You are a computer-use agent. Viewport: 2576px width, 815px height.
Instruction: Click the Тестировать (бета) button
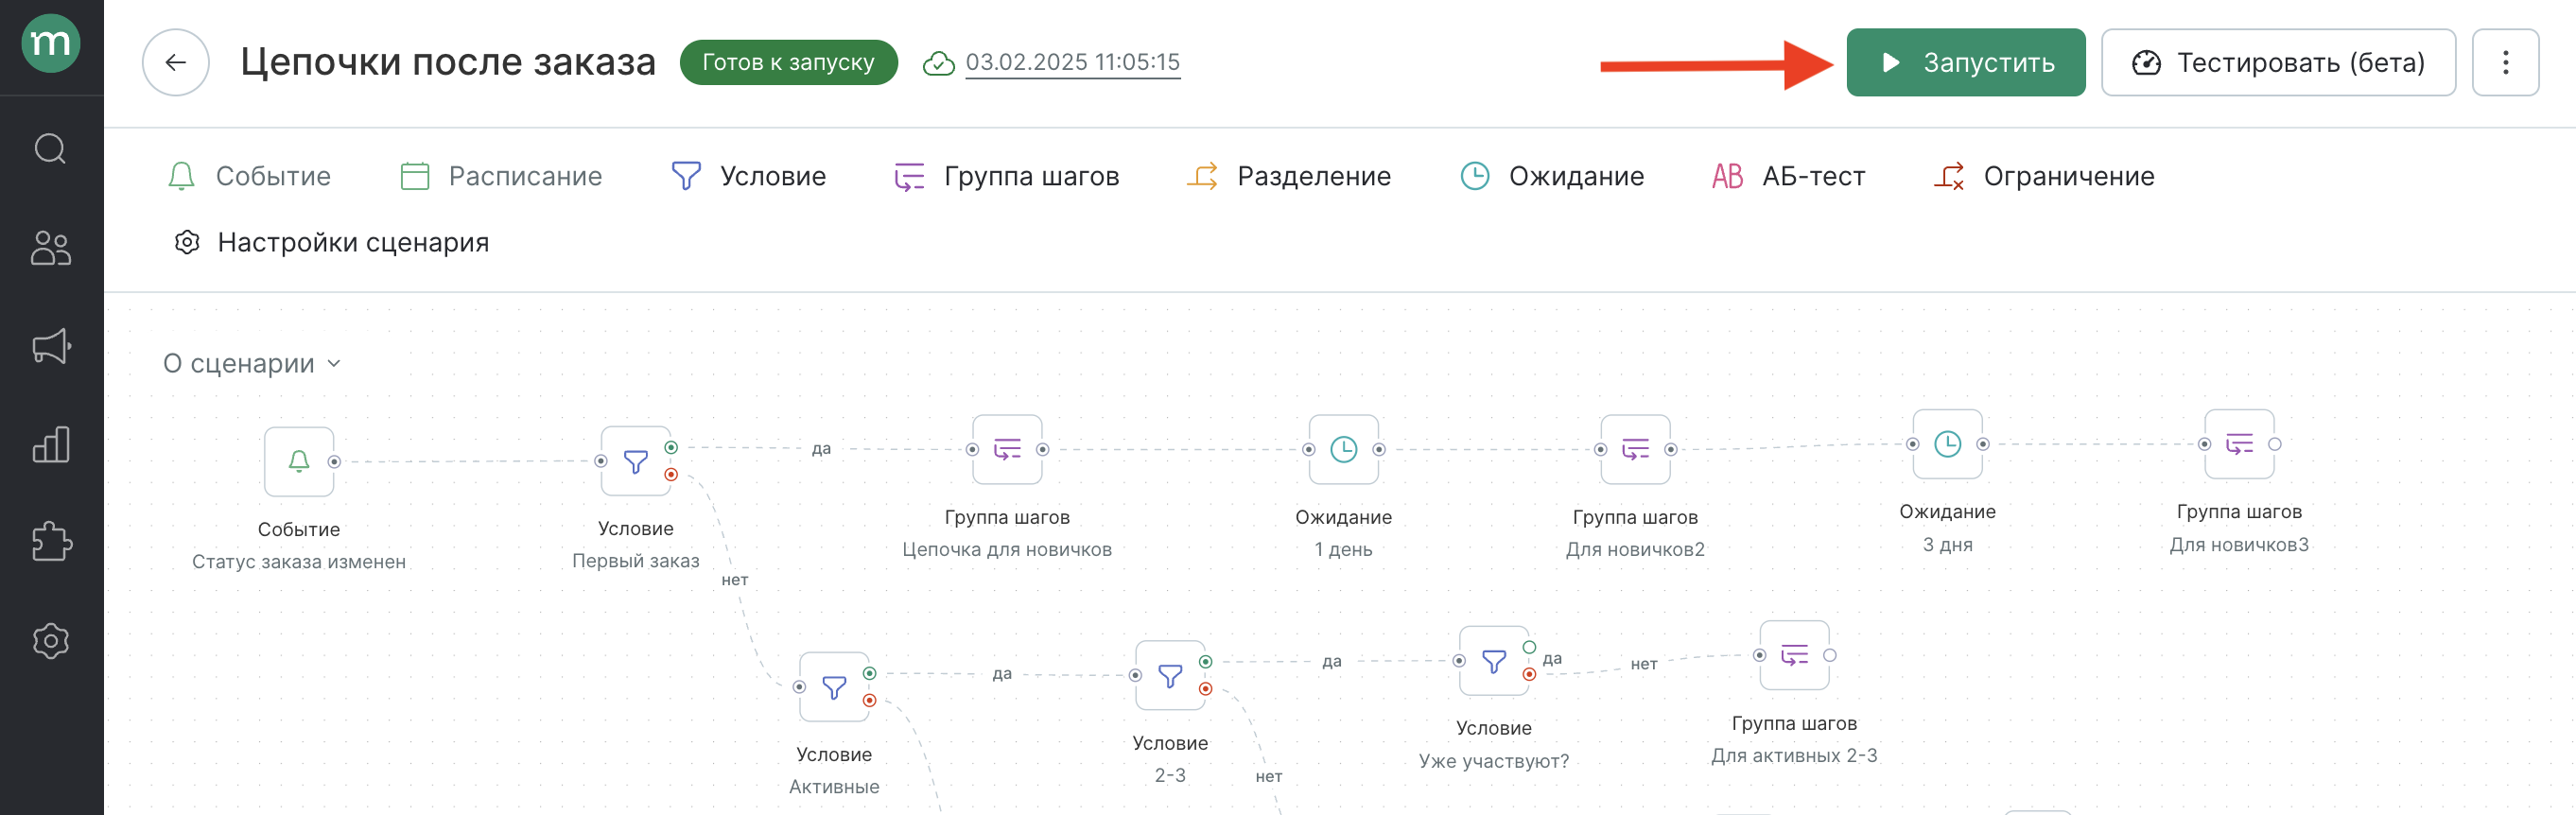(x=2278, y=62)
